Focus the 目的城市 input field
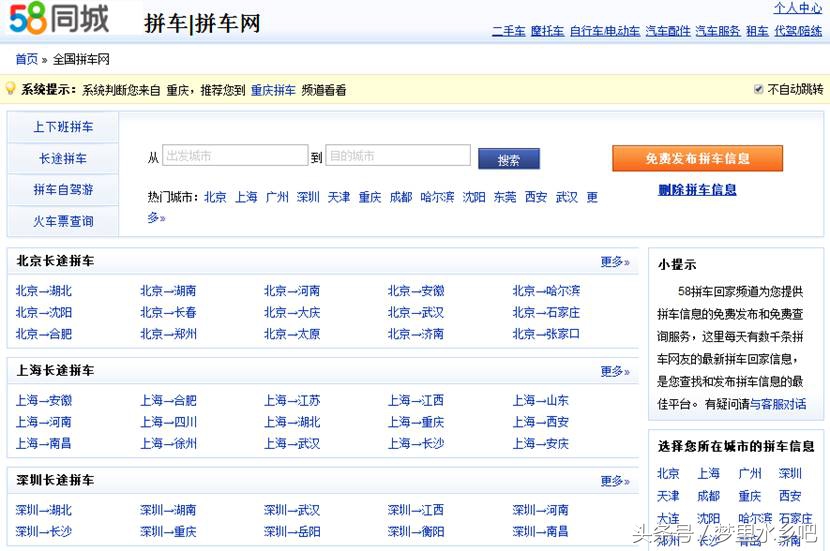Viewport: 830px width, 551px height. 398,156
